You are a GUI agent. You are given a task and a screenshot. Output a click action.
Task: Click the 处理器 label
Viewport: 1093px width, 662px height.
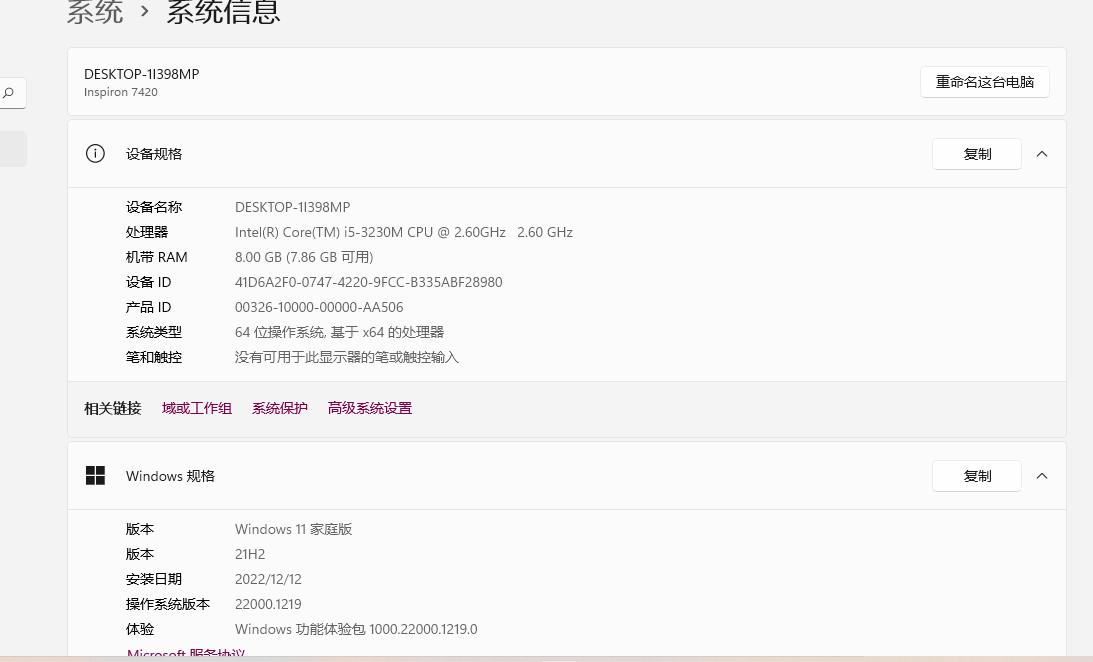tap(146, 232)
